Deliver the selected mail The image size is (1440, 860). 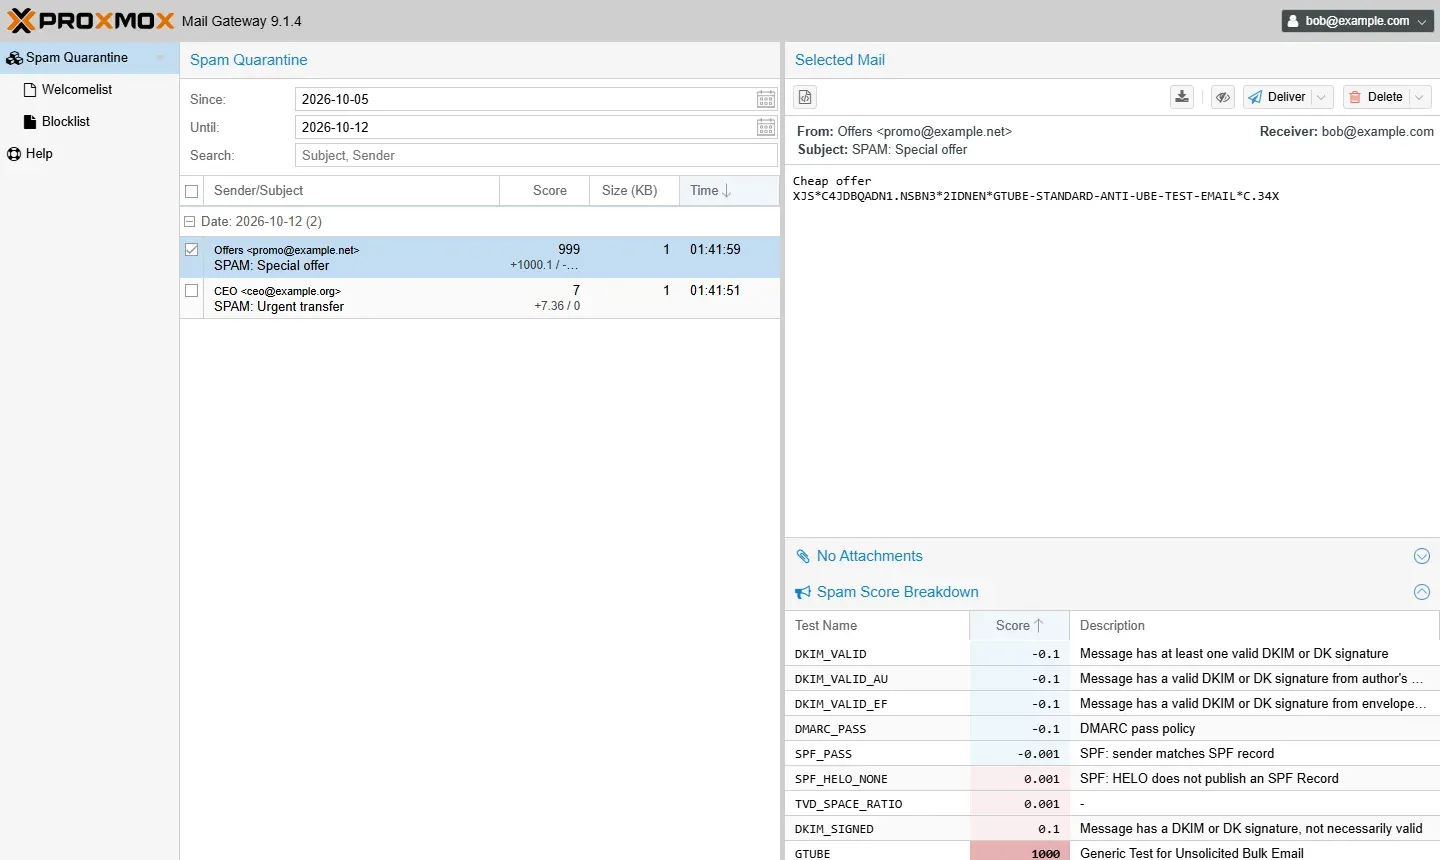click(x=1277, y=97)
